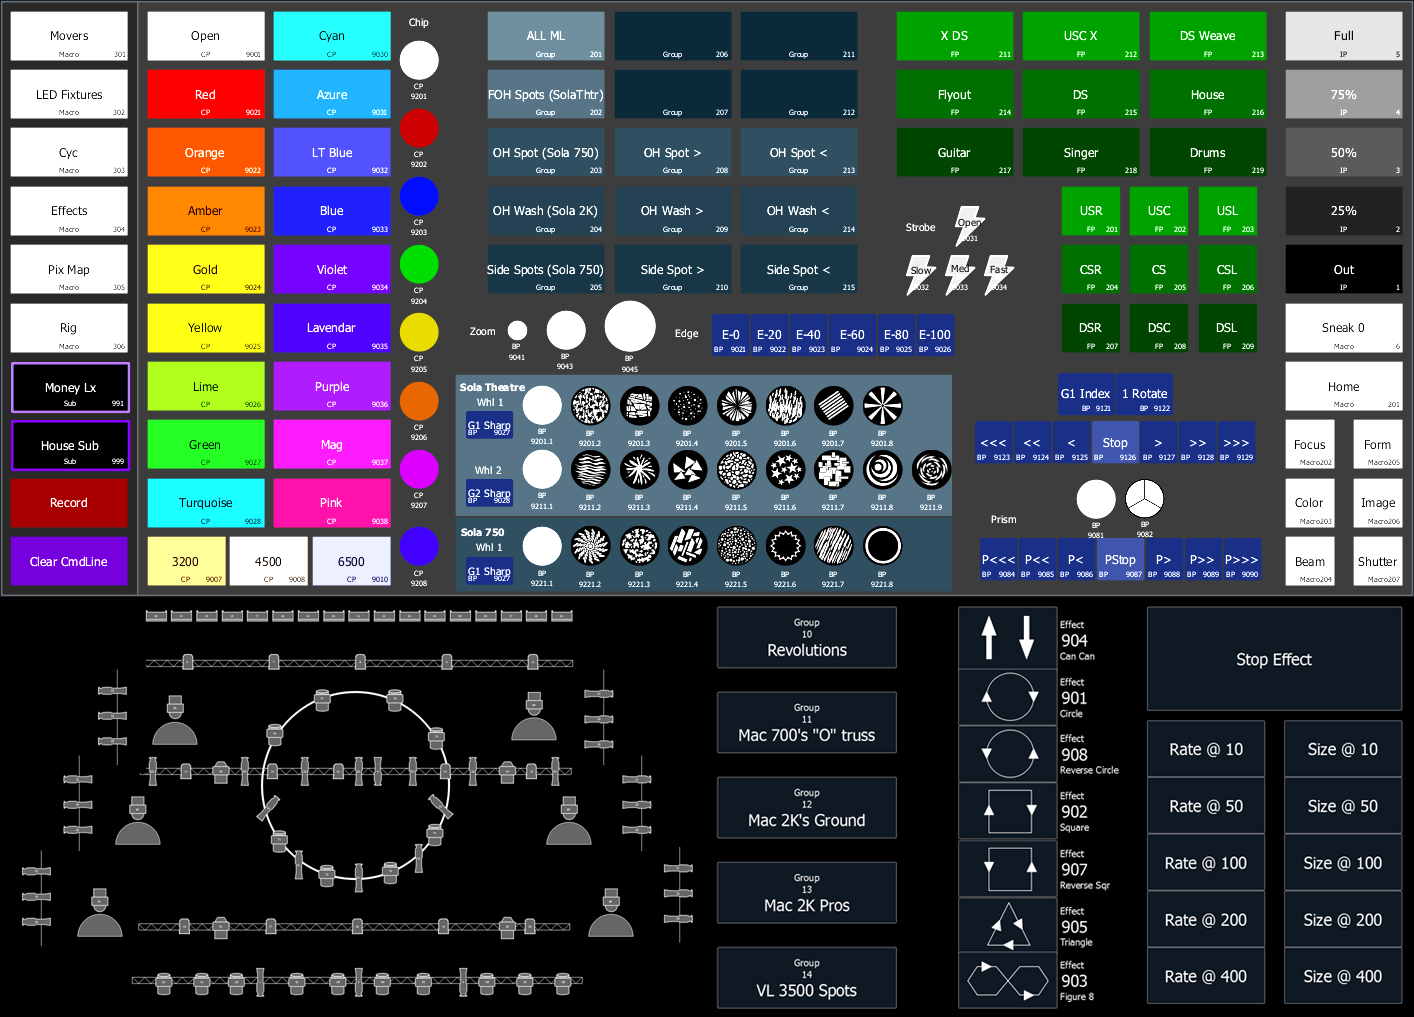Pick the stars gobo 9211.6

[785, 470]
